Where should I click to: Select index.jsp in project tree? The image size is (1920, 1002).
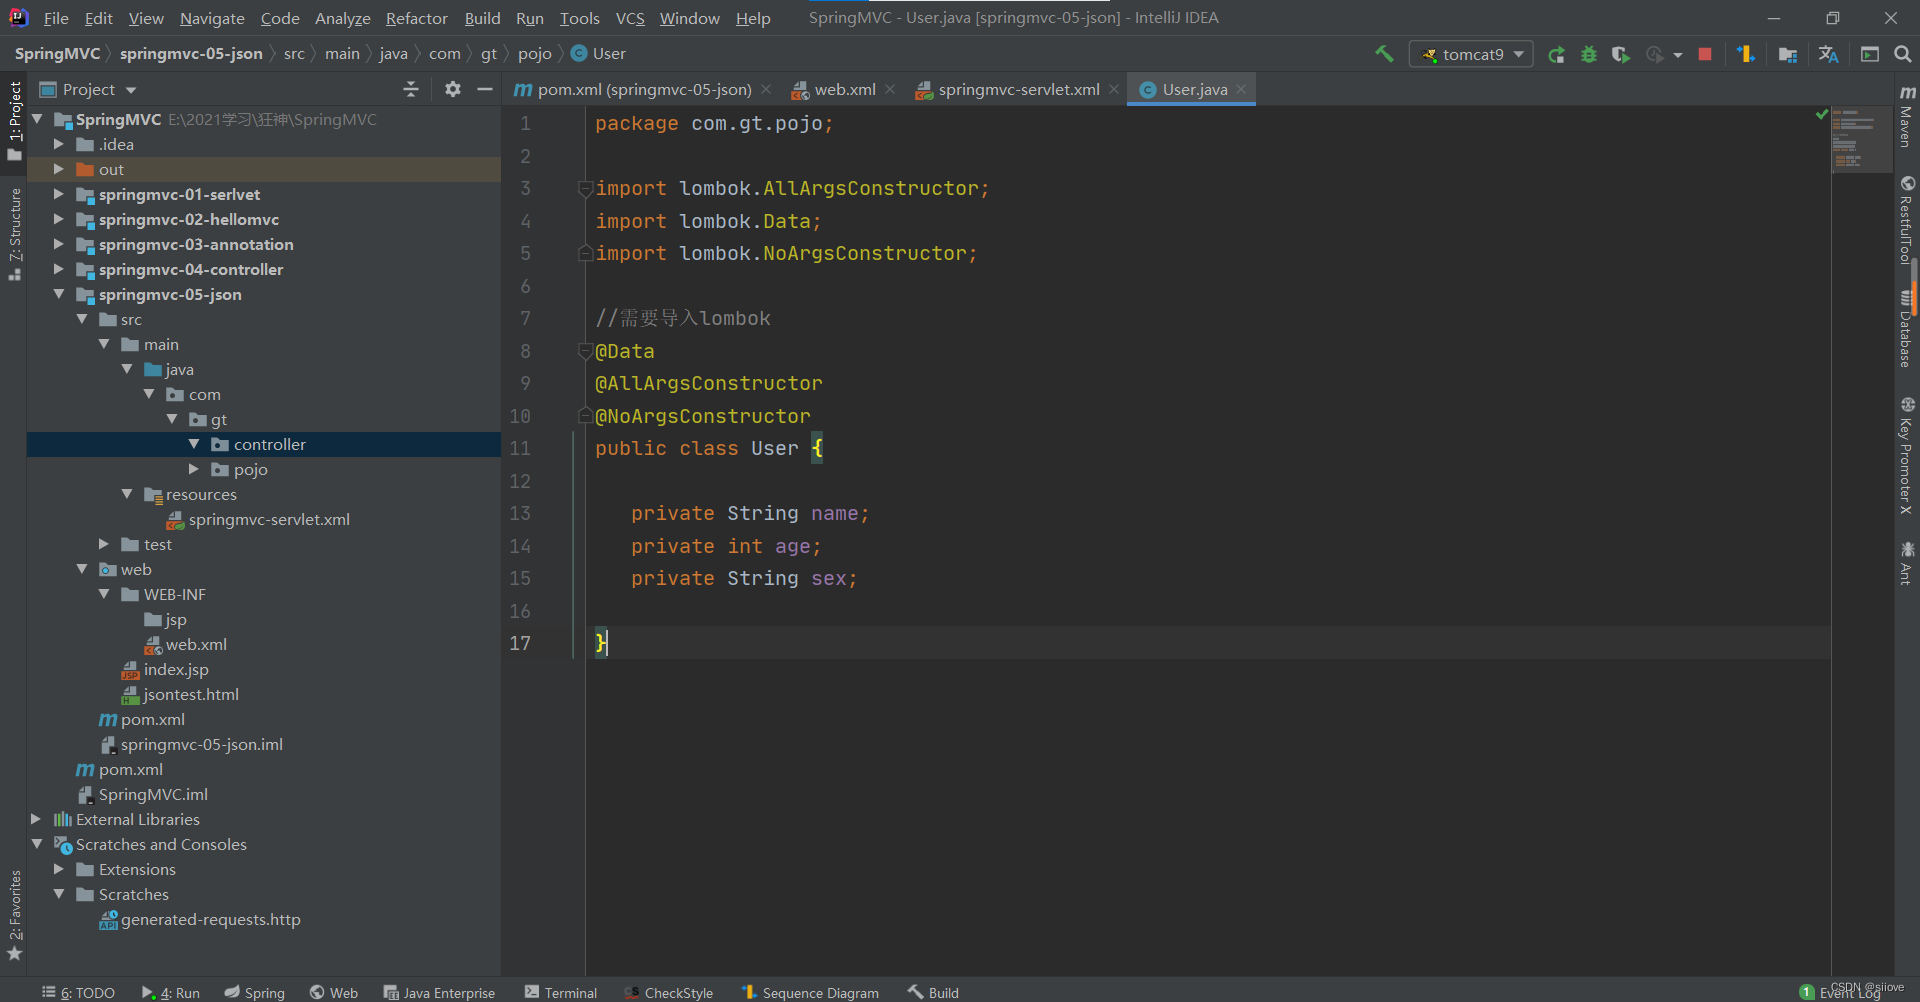(x=175, y=669)
